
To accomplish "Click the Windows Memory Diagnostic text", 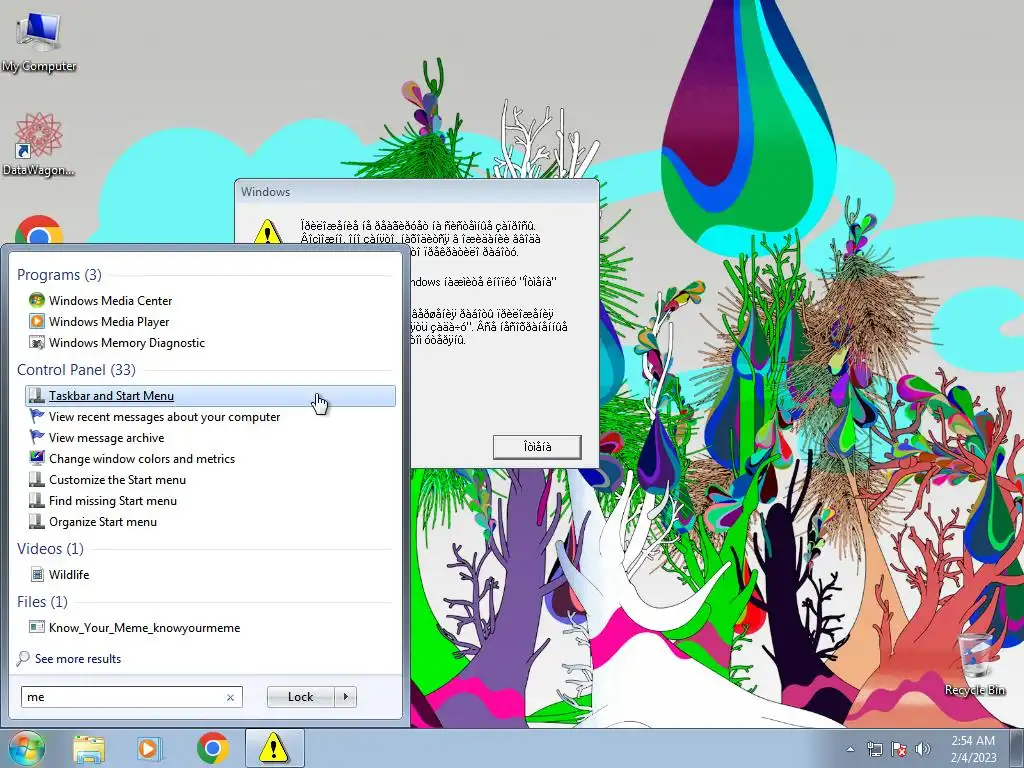I will 127,343.
